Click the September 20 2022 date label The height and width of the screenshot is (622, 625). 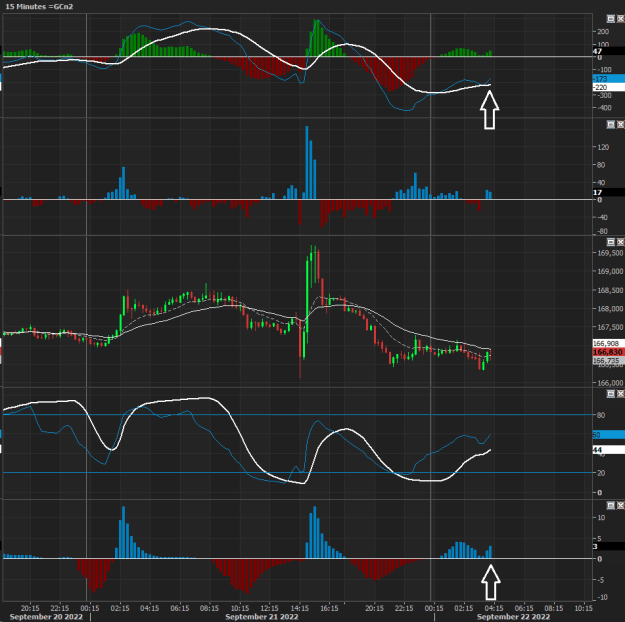pyautogui.click(x=46, y=617)
